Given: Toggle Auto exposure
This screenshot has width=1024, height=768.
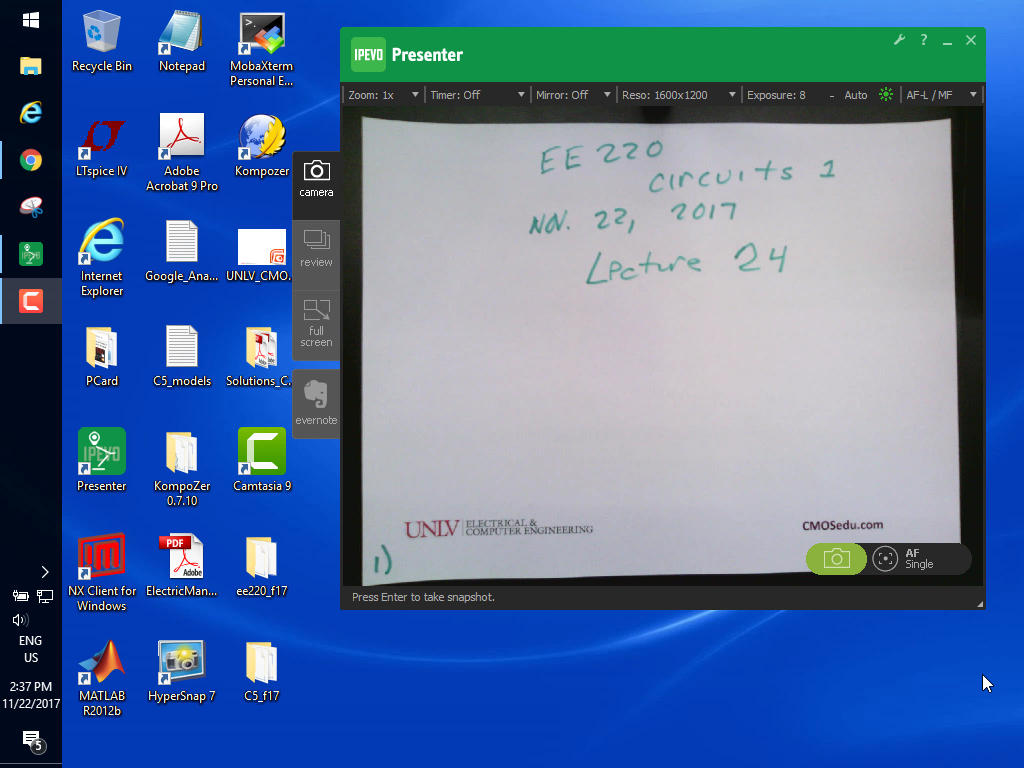Looking at the screenshot, I should click(856, 95).
